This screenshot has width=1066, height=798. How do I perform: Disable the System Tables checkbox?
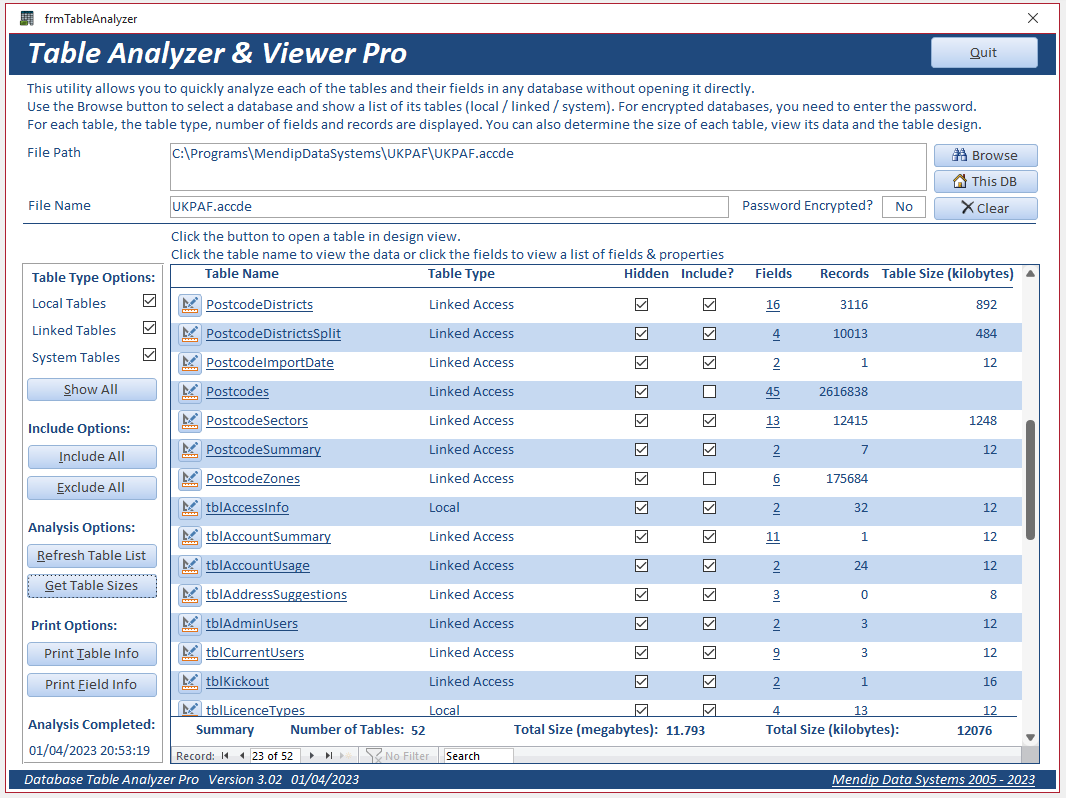150,355
